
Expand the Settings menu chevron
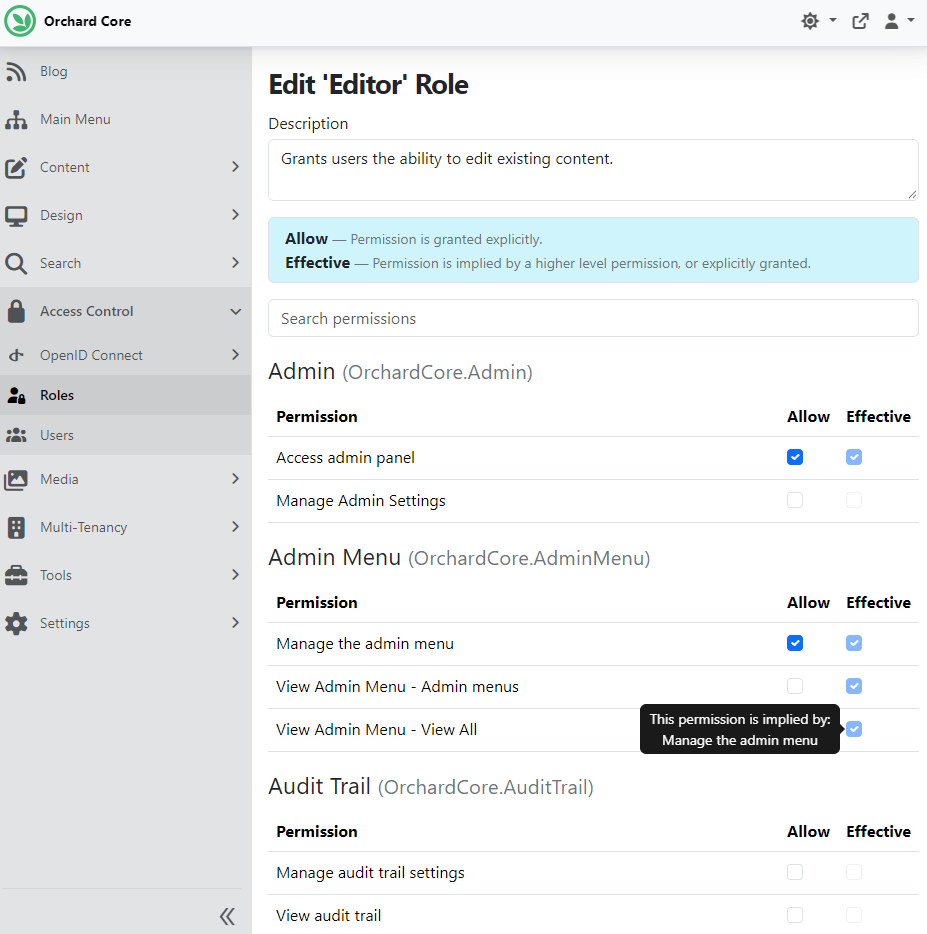click(x=235, y=622)
